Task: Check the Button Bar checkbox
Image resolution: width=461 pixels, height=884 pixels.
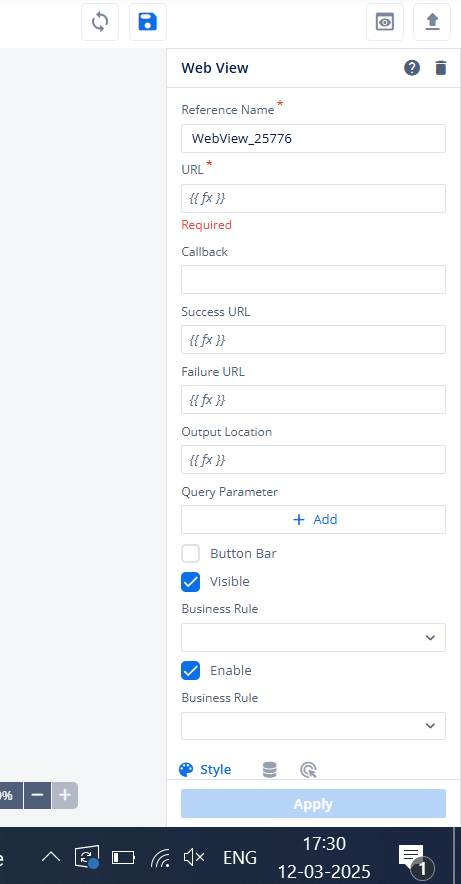Action: 190,554
